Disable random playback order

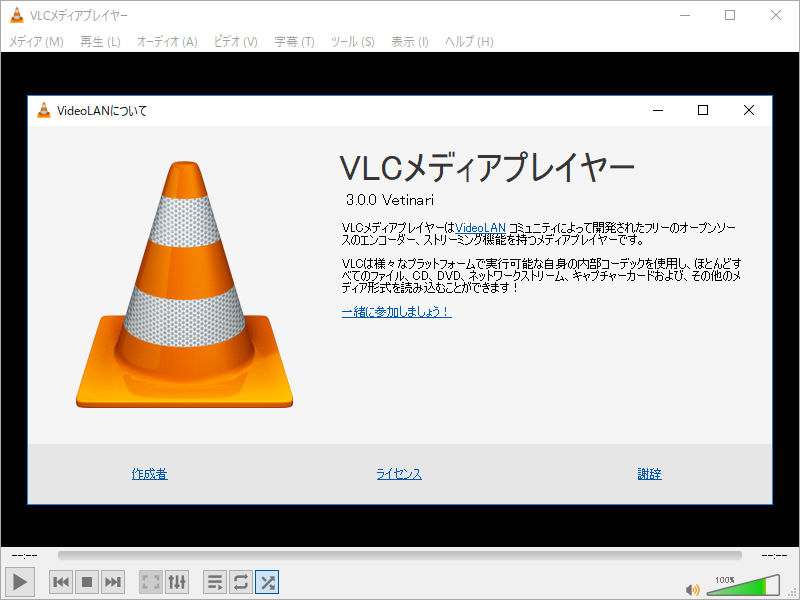(x=266, y=581)
